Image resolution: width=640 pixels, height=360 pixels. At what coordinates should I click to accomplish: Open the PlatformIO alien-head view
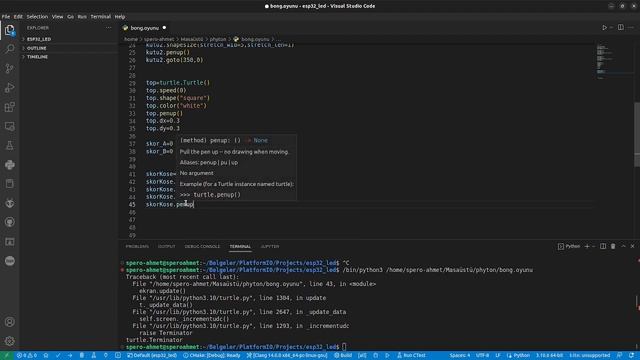9,203
